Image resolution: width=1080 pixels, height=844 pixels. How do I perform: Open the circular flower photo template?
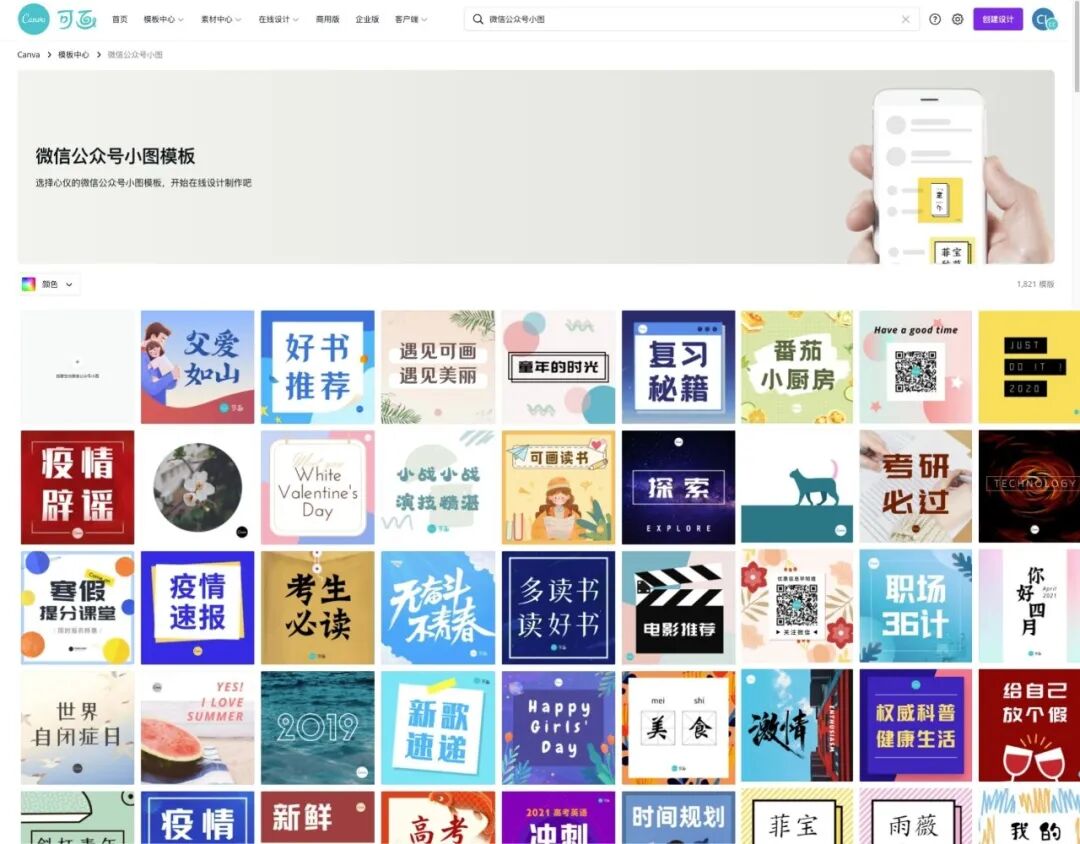pyautogui.click(x=198, y=487)
